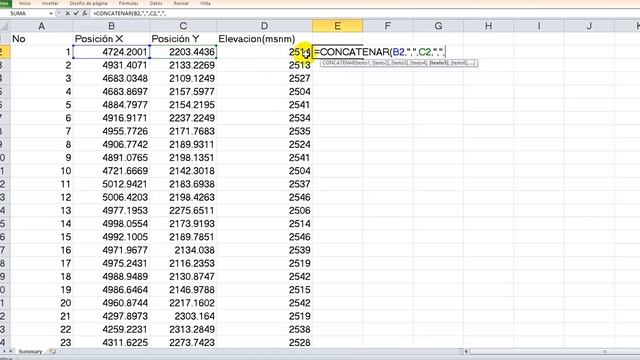Select cell with value 2189.9311
The width and height of the screenshot is (640, 360).
tap(183, 144)
